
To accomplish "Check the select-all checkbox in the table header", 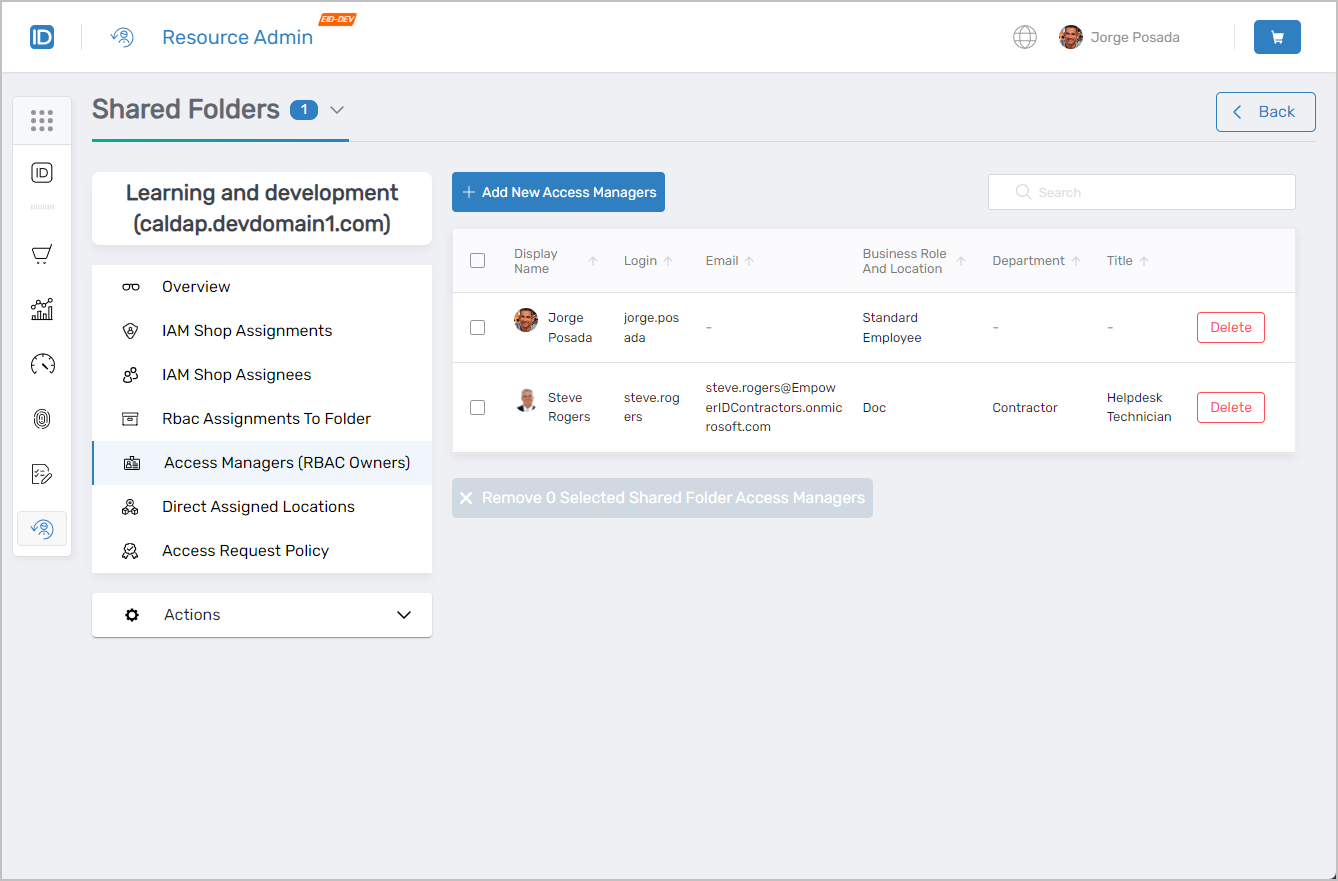I will 477,260.
